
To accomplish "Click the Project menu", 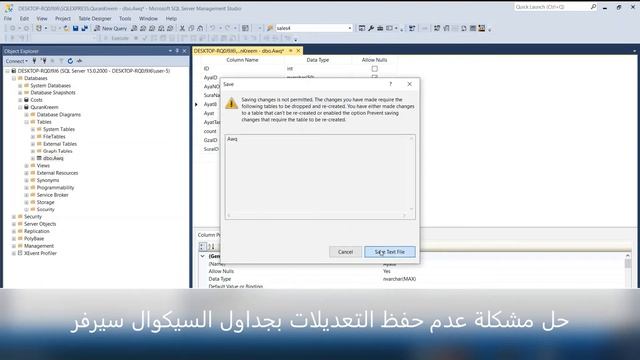I will [x=63, y=18].
